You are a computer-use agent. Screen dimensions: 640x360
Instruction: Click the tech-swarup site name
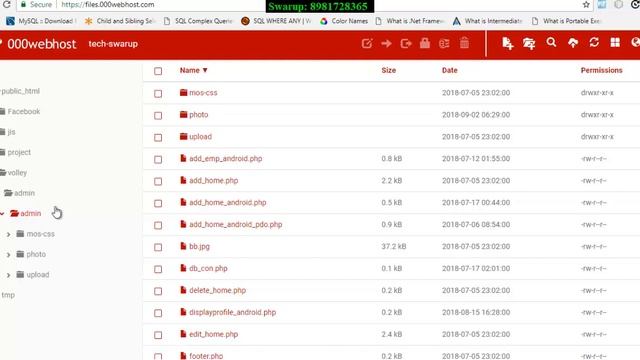click(113, 44)
